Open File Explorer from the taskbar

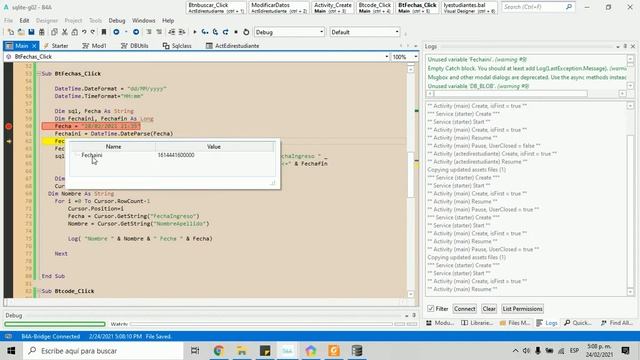pyautogui.click(x=242, y=351)
